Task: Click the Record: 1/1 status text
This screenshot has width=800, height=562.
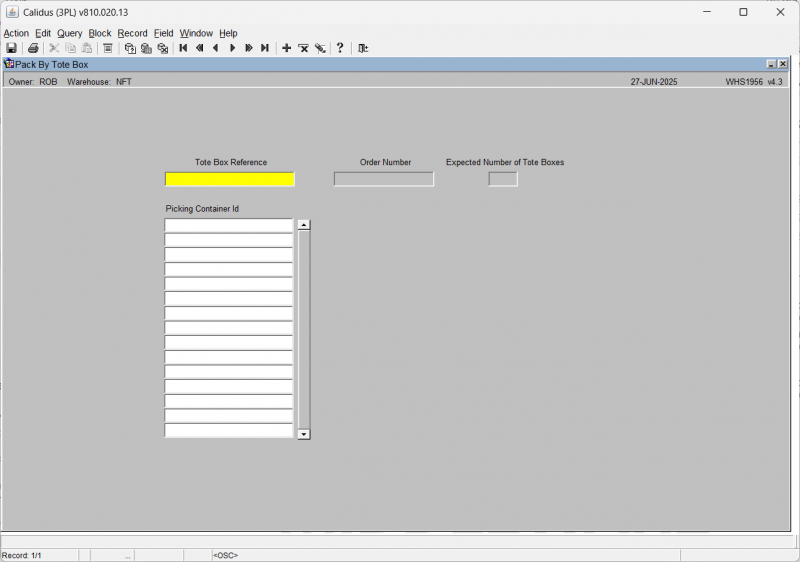Action: [x=21, y=555]
